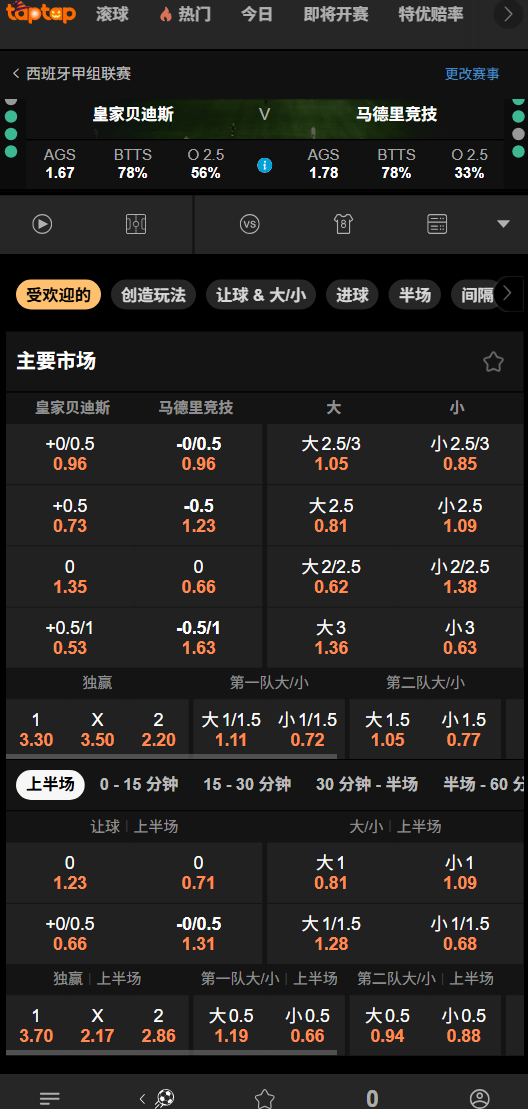Open the pitch field view icon
The width and height of the screenshot is (528, 1109).
tap(136, 224)
